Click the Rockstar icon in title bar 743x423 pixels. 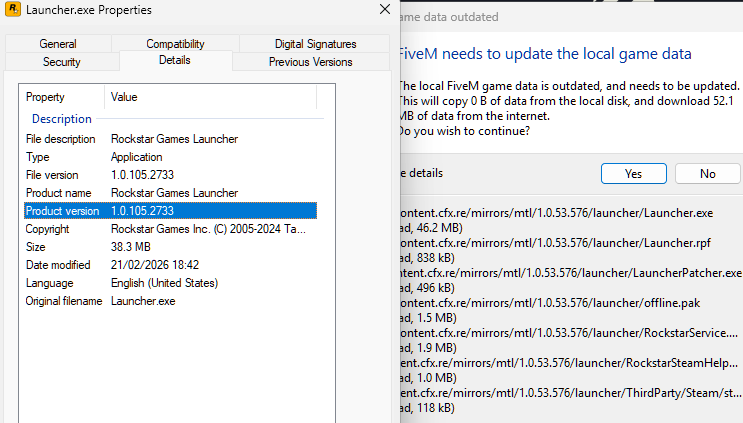click(x=15, y=12)
